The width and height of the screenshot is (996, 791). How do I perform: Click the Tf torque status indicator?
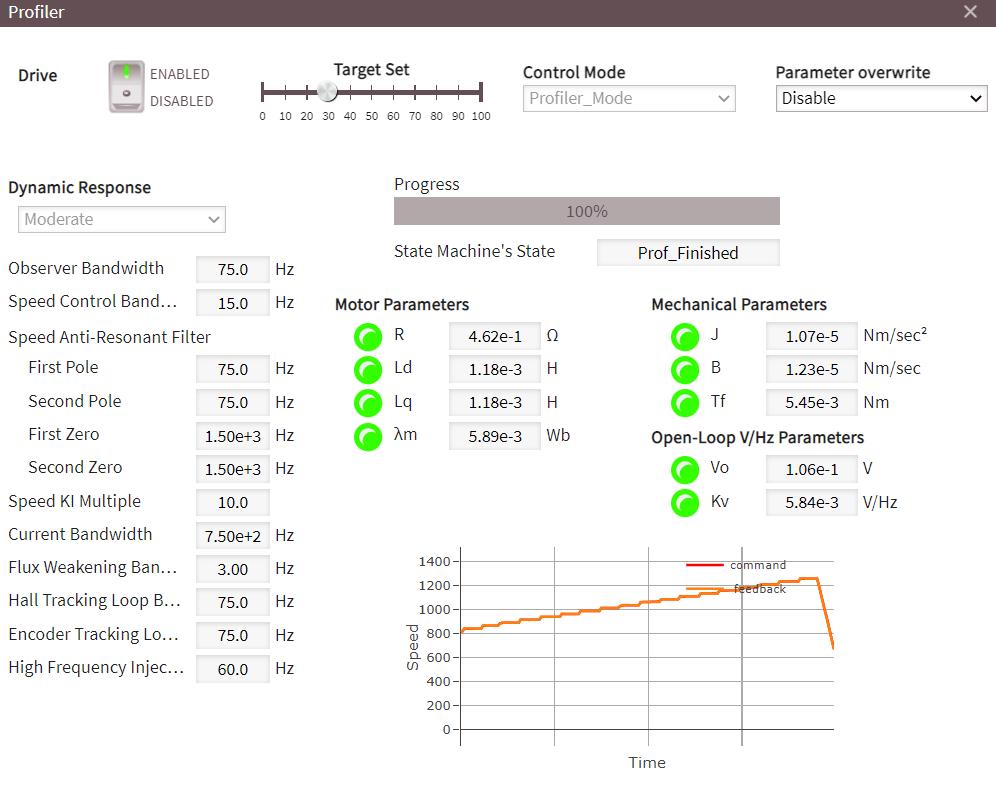(x=685, y=403)
